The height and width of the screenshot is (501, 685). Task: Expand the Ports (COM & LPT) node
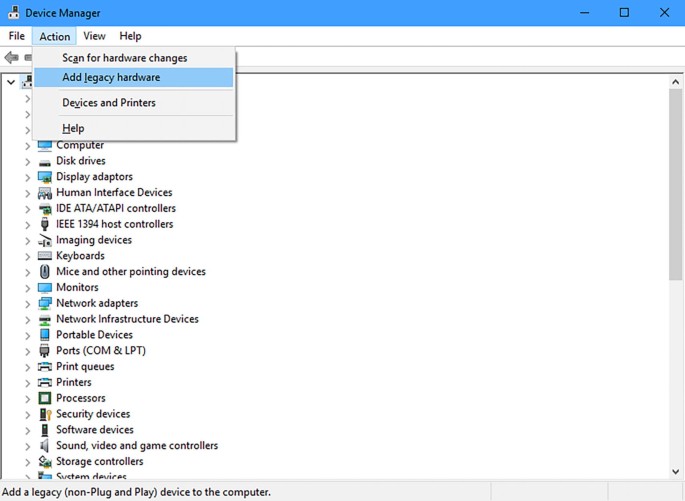(x=27, y=351)
